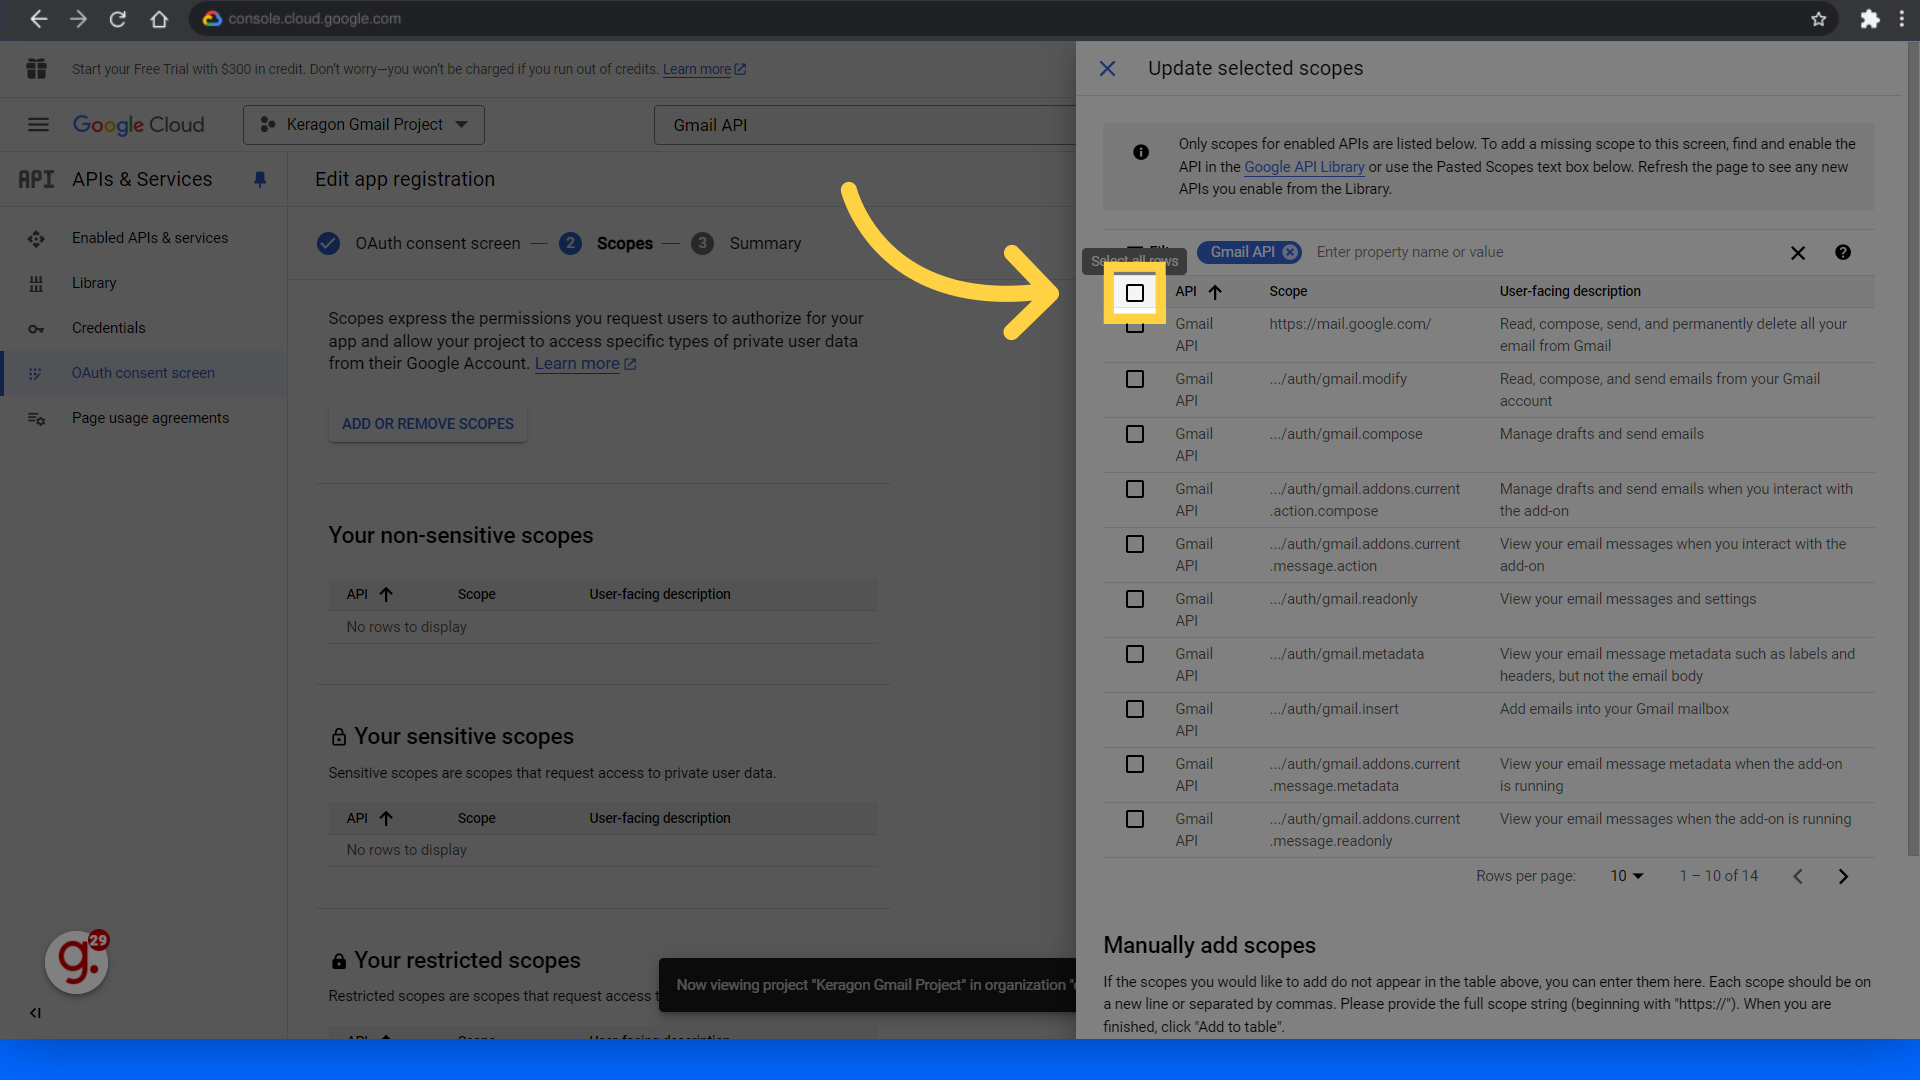Check the gmail.modify scope checkbox
This screenshot has width=1920, height=1080.
(1135, 379)
